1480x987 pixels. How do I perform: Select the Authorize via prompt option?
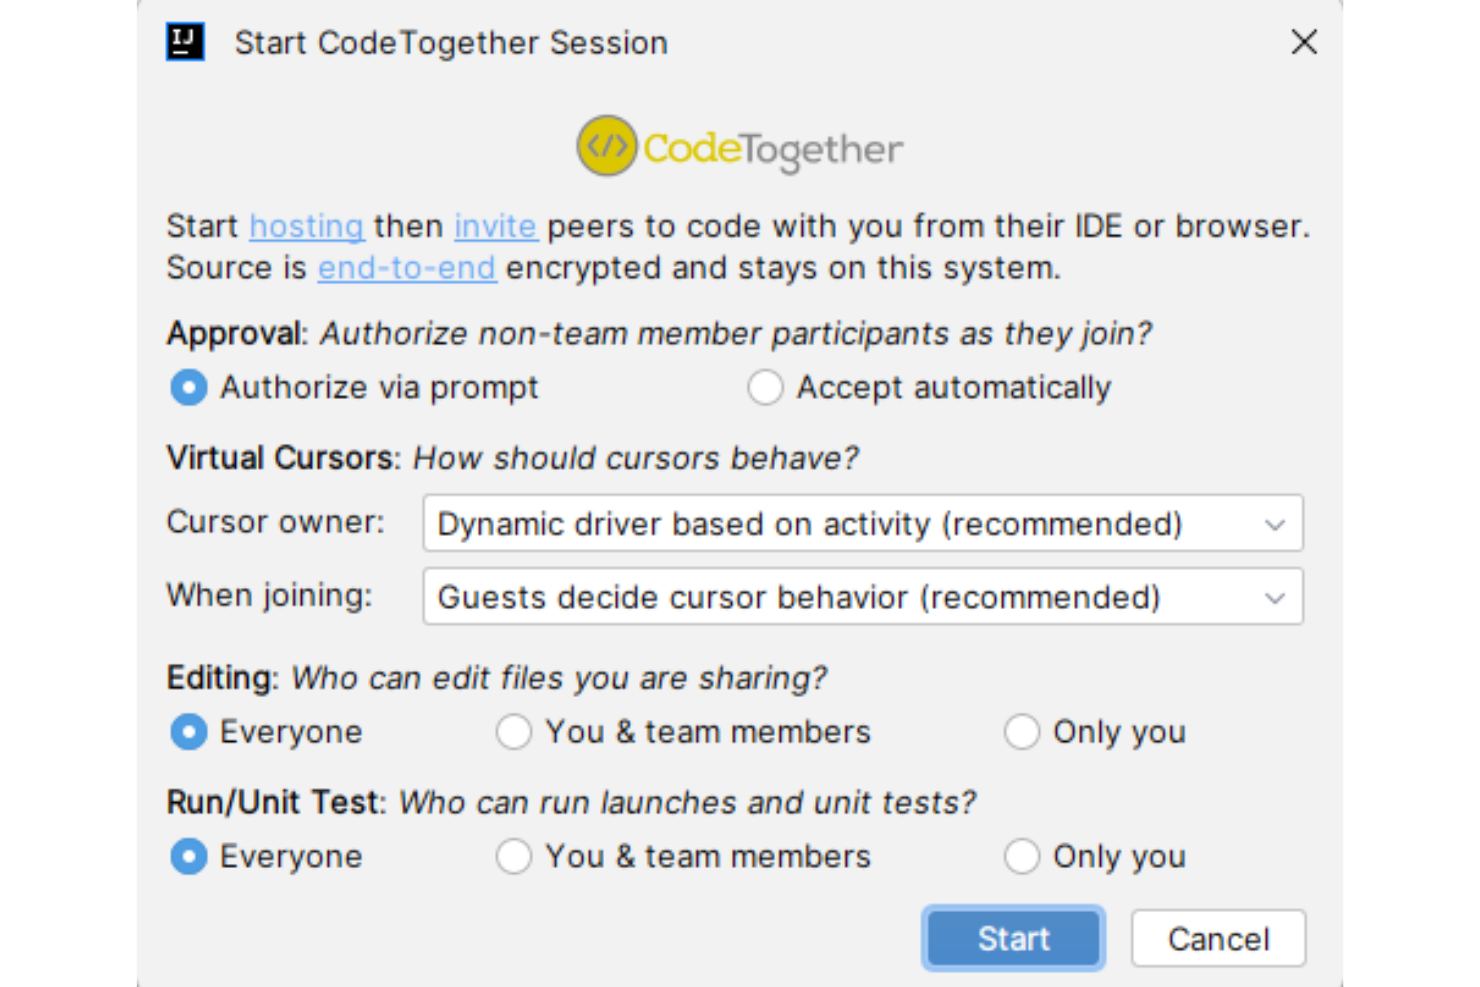[188, 387]
